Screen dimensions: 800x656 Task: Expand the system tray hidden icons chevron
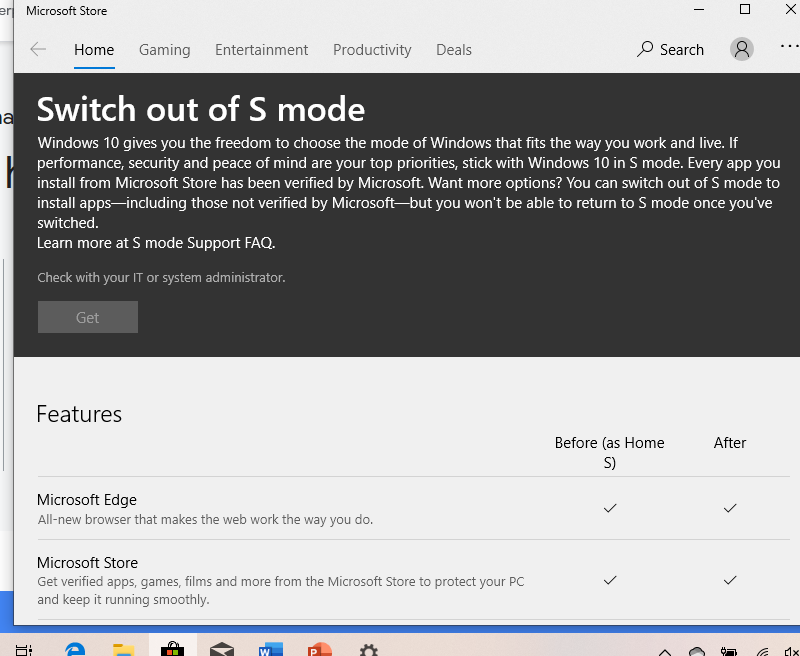[x=664, y=650]
